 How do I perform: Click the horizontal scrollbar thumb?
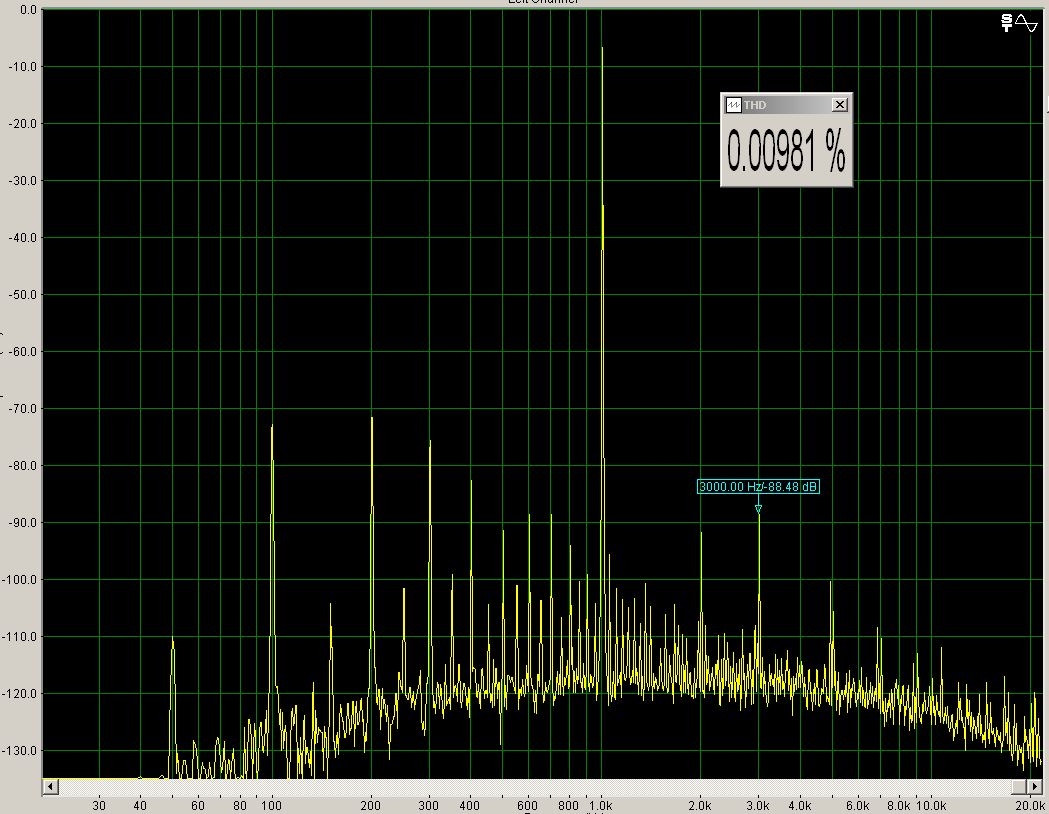click(1018, 787)
